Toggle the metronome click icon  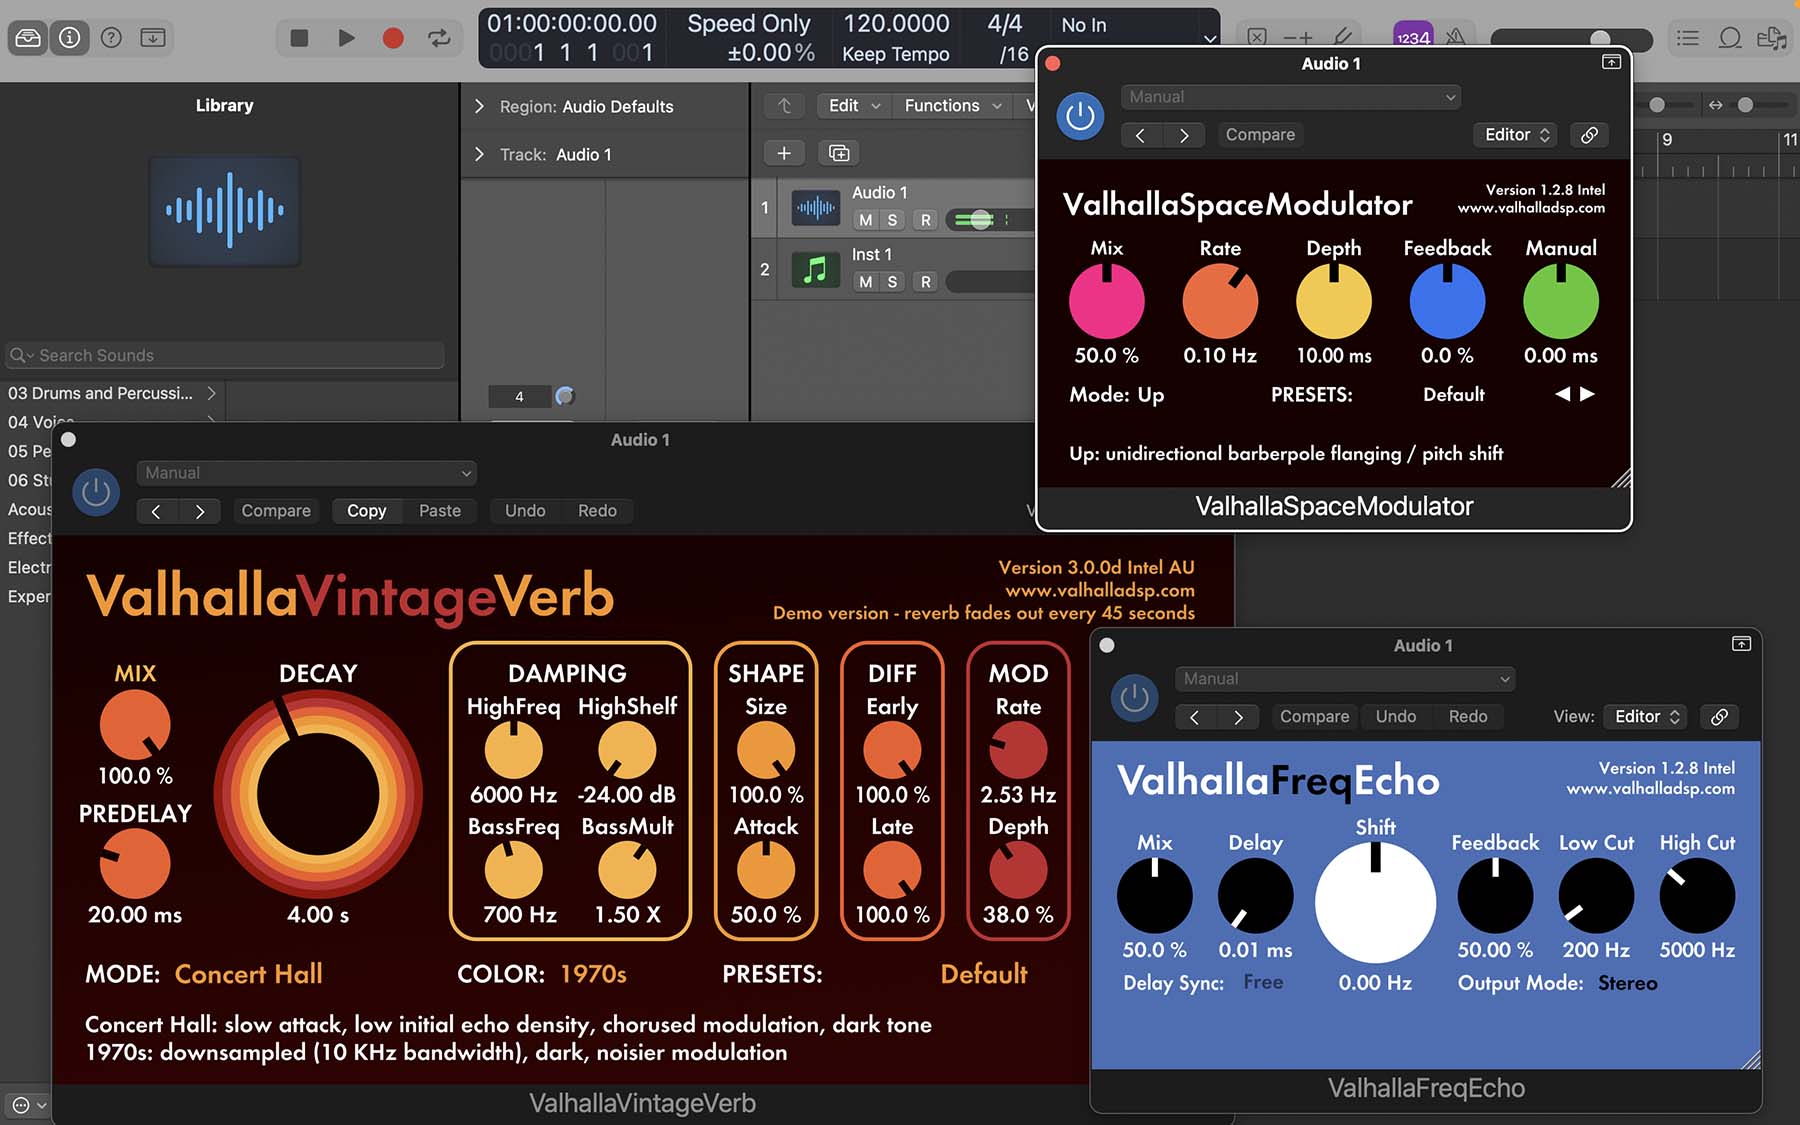tap(1456, 37)
